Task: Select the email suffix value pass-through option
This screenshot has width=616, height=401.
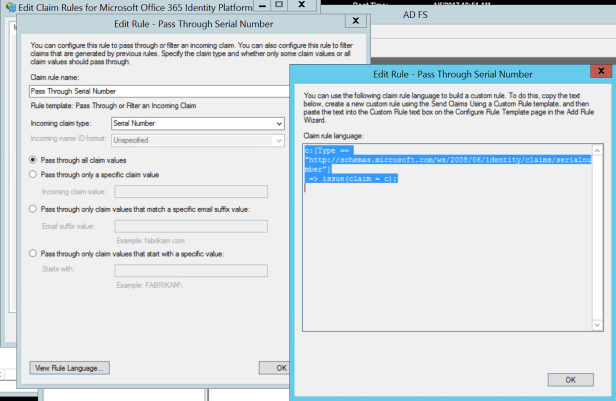Action: point(34,209)
